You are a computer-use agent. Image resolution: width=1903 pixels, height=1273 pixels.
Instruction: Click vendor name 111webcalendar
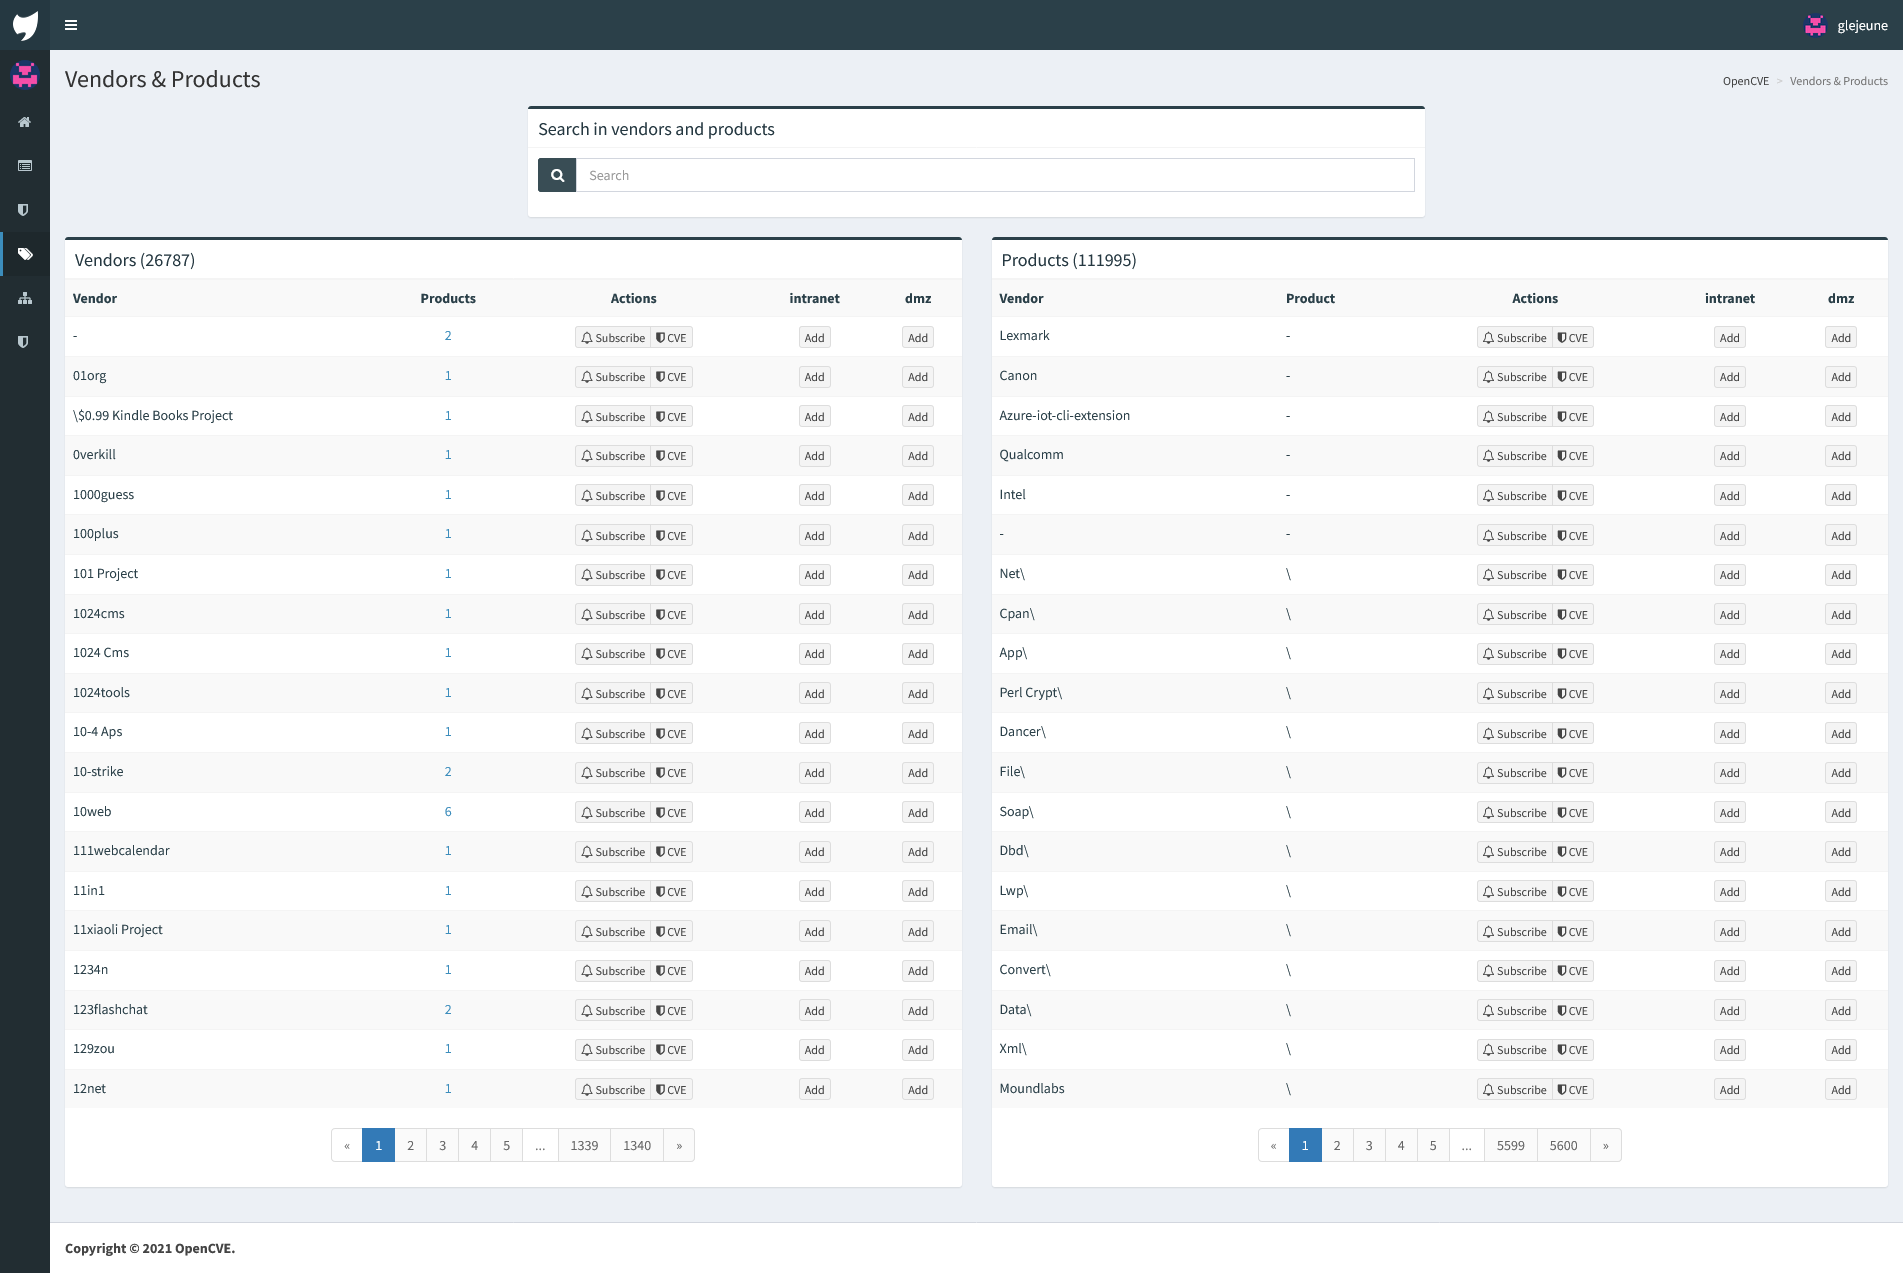(121, 851)
